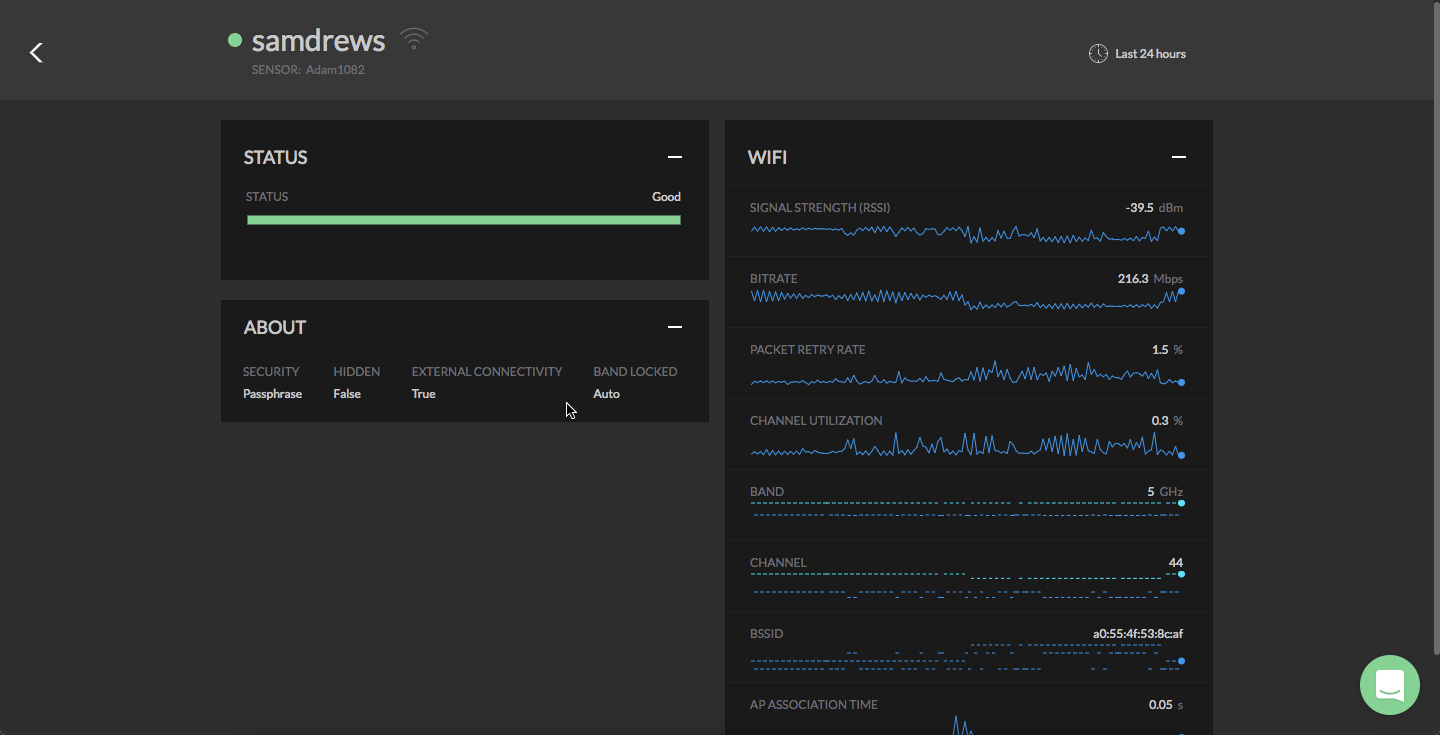Select the Bitrate sparkline chart
1440x735 pixels.
tap(965, 298)
